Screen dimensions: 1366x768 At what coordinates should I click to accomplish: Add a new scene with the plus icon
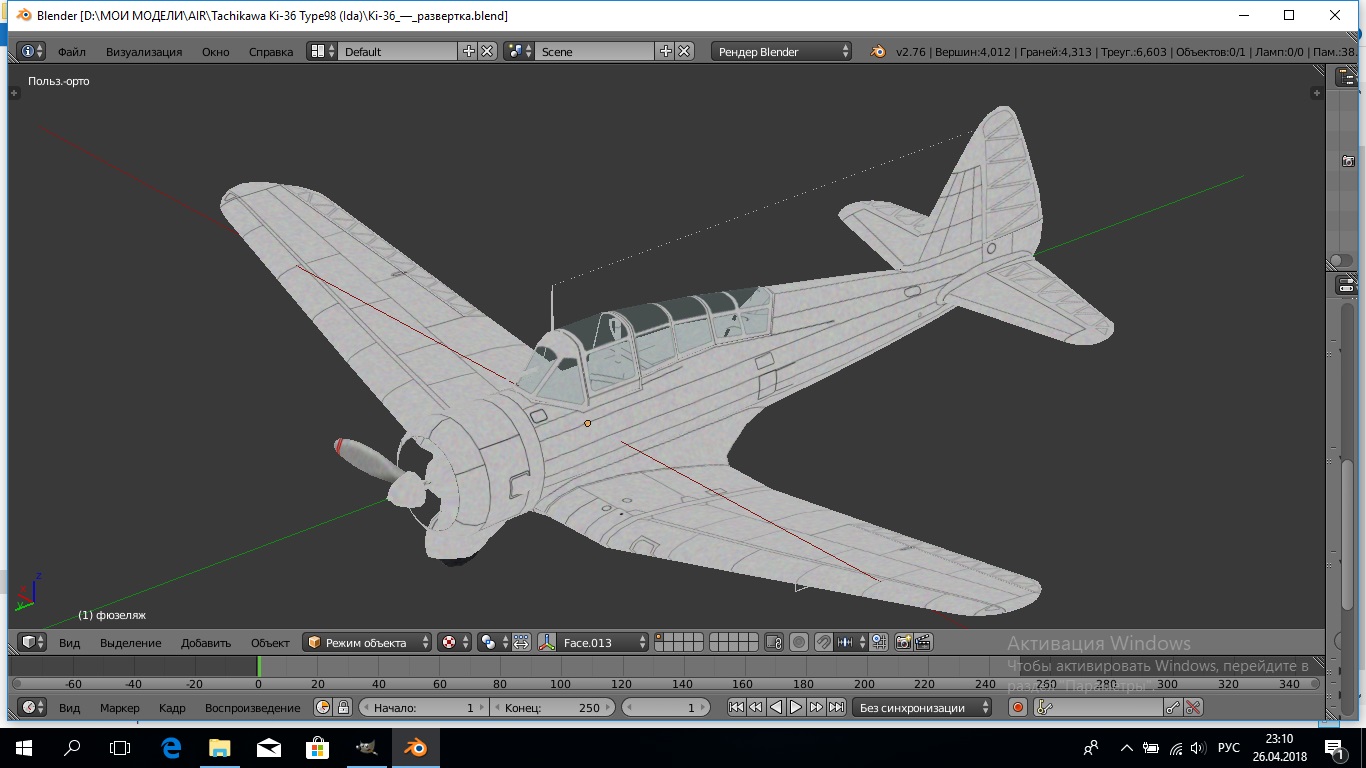(666, 51)
